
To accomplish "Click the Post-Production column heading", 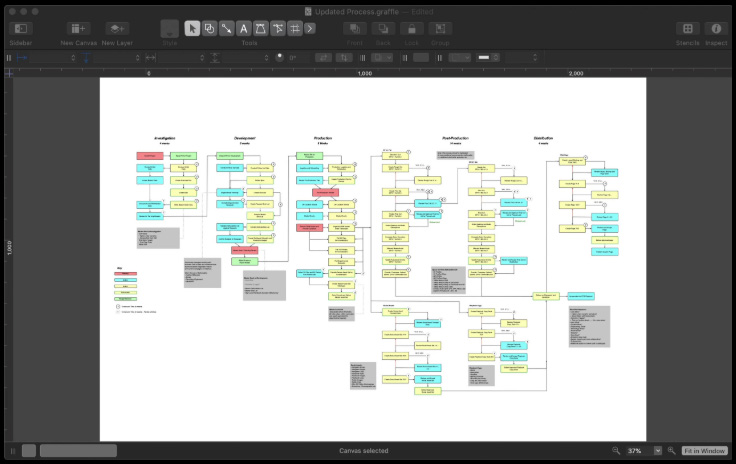I will [455, 138].
